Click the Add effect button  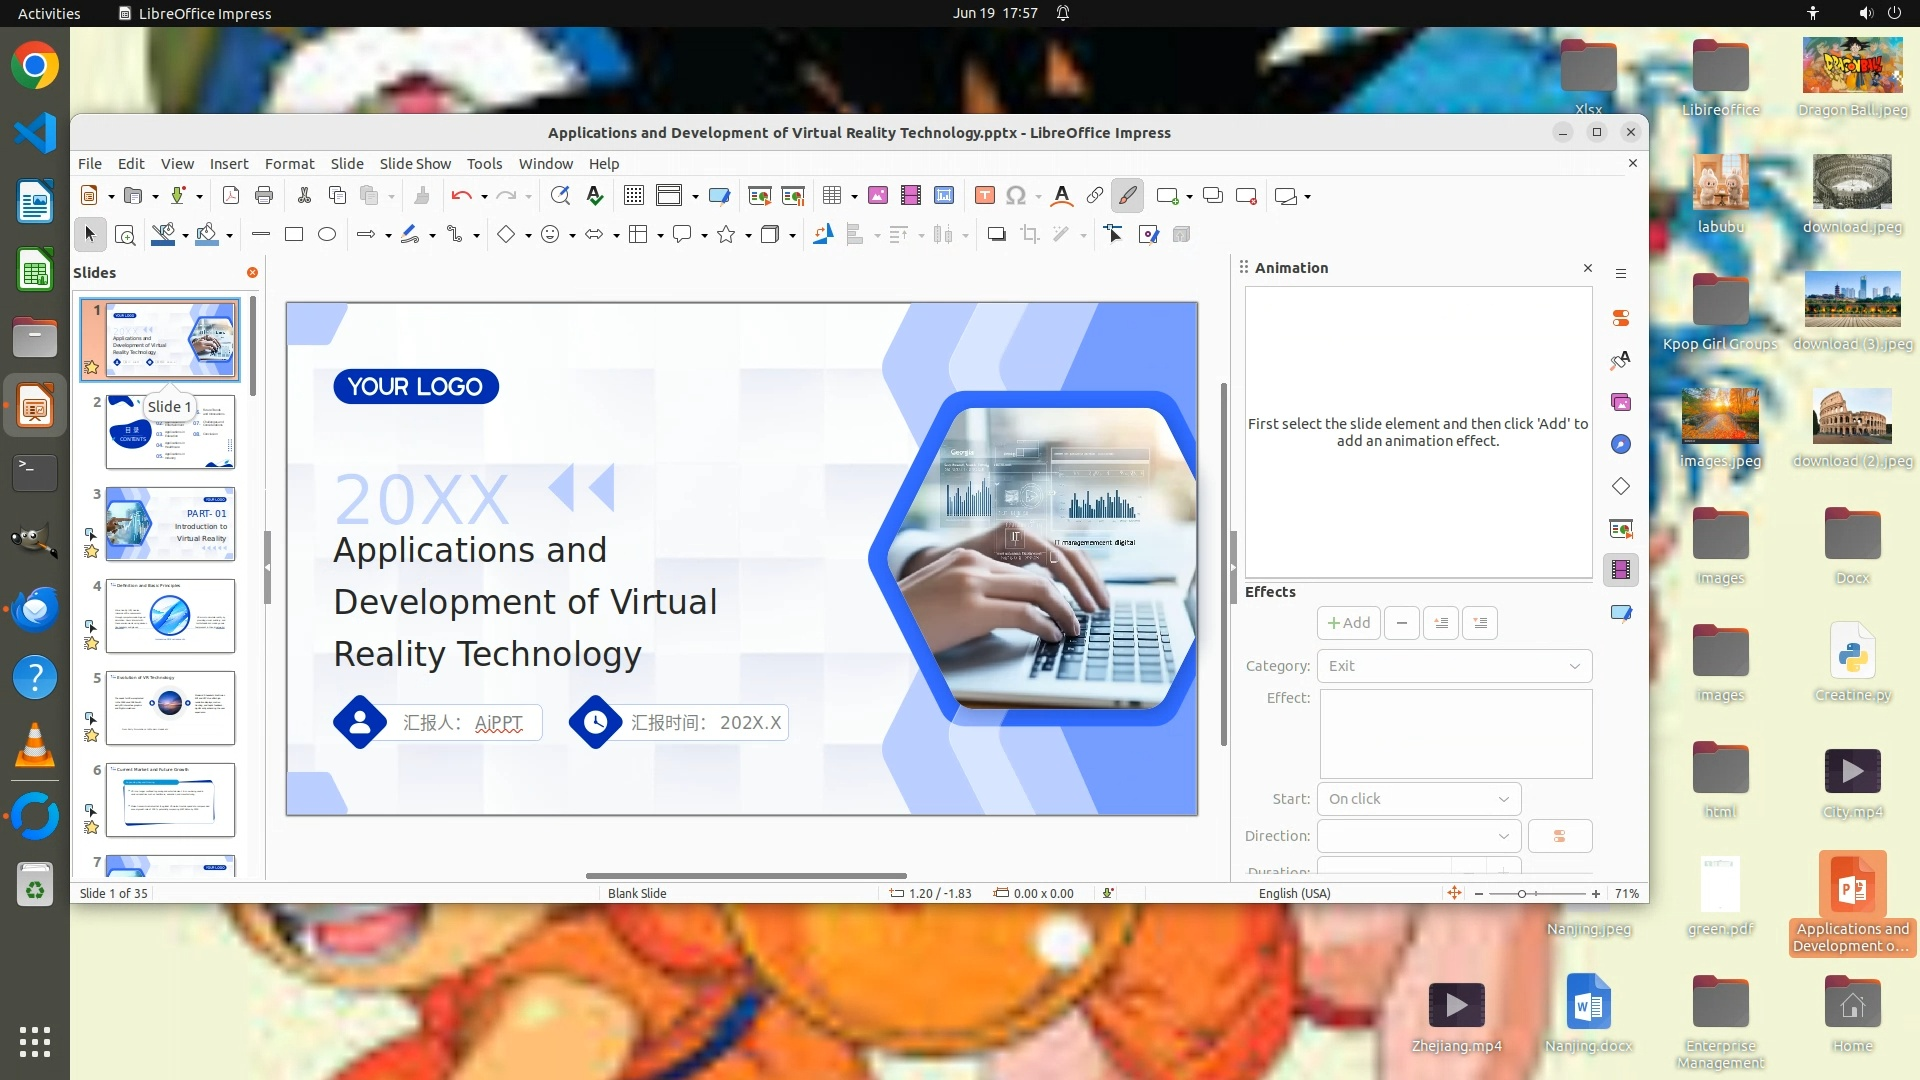pos(1348,623)
